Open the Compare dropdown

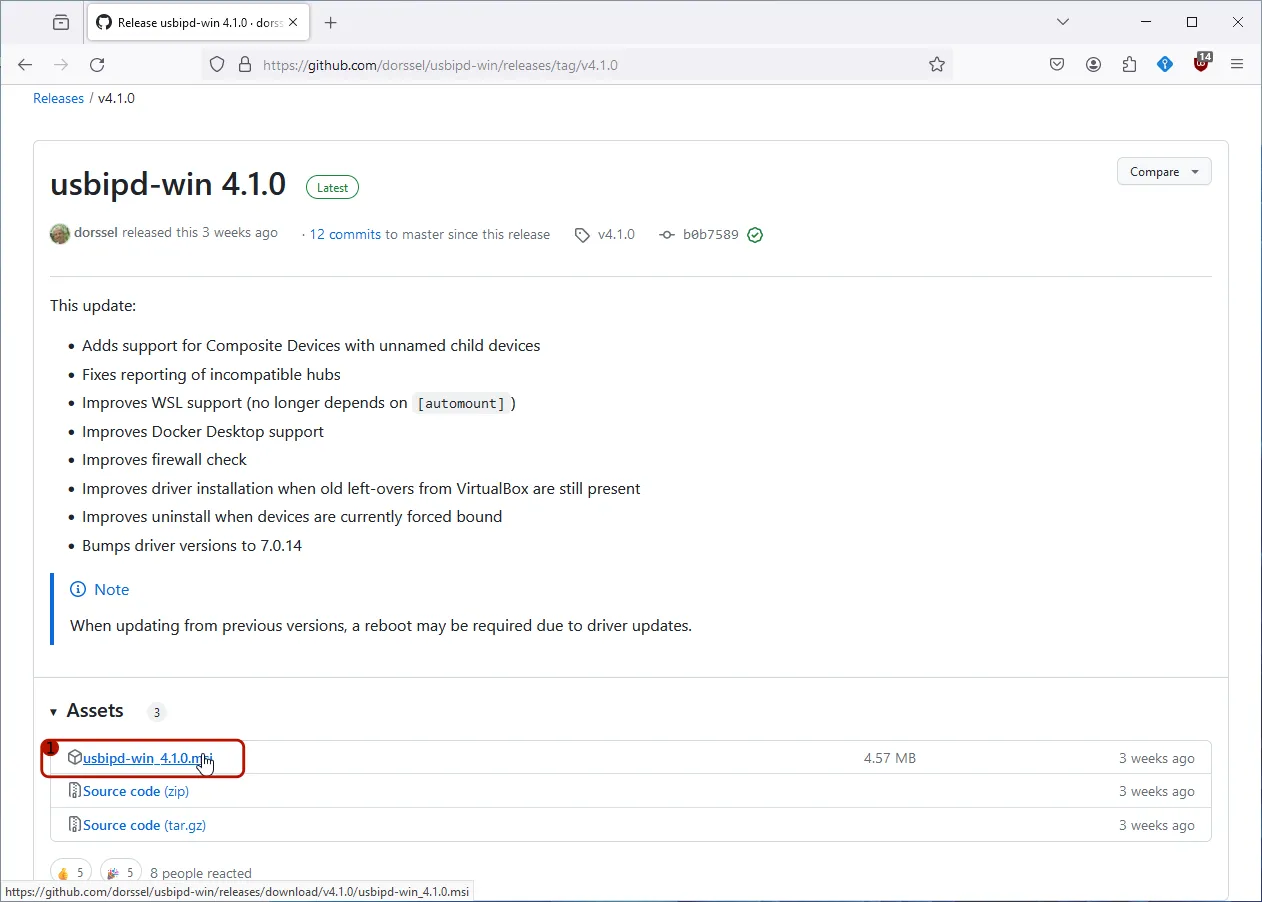(1163, 171)
